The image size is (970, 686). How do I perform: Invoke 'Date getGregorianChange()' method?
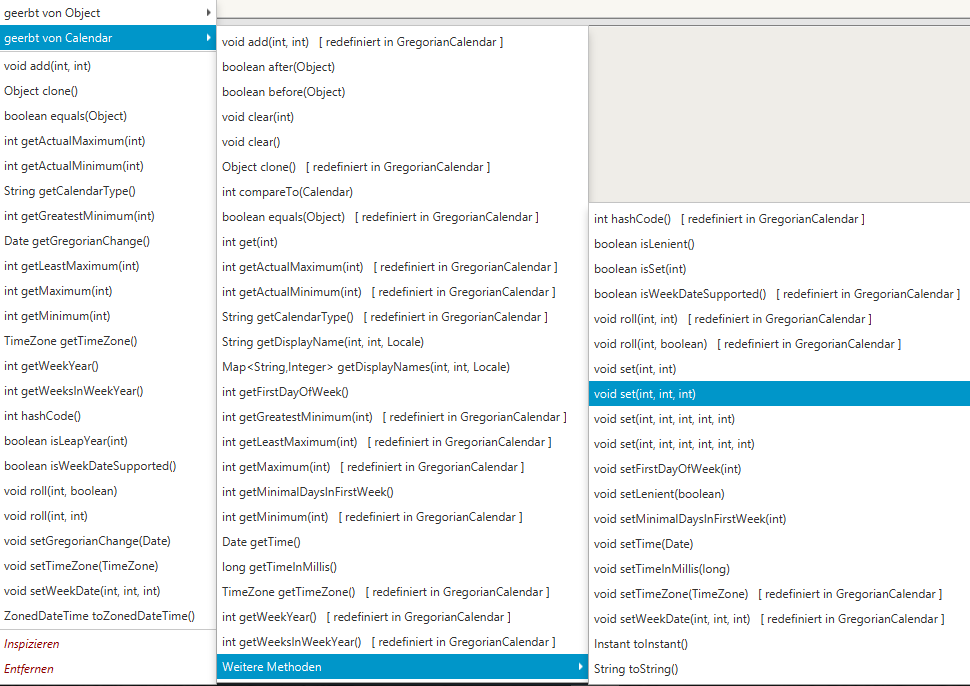(x=77, y=241)
